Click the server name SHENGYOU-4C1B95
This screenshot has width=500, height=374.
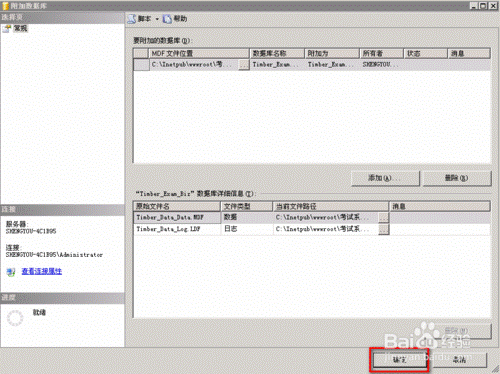click(x=31, y=231)
